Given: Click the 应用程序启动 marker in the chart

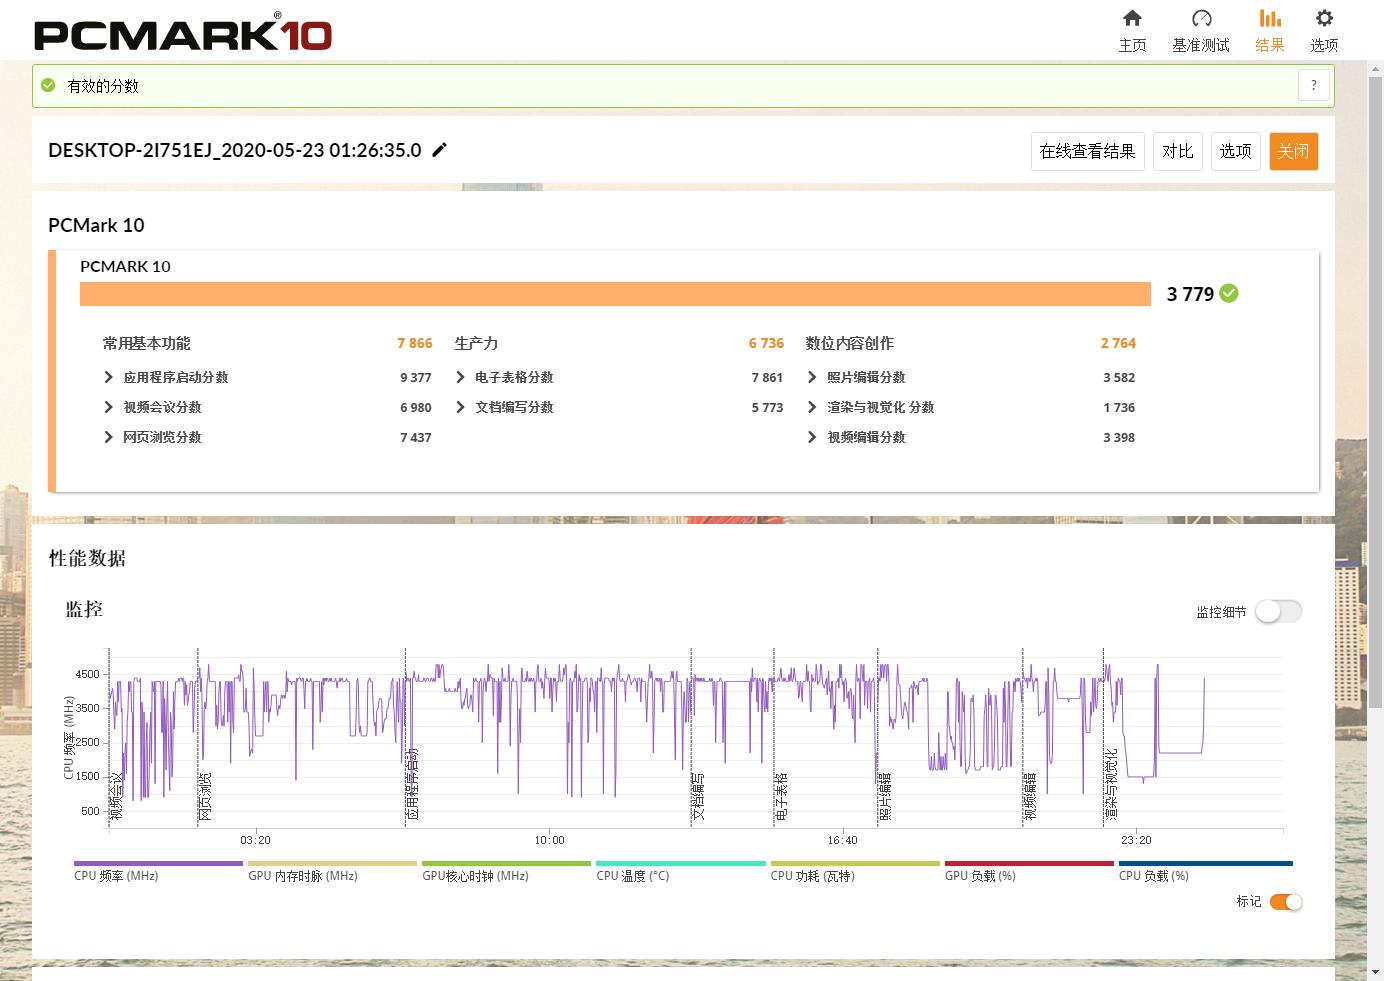Looking at the screenshot, I should (412, 785).
